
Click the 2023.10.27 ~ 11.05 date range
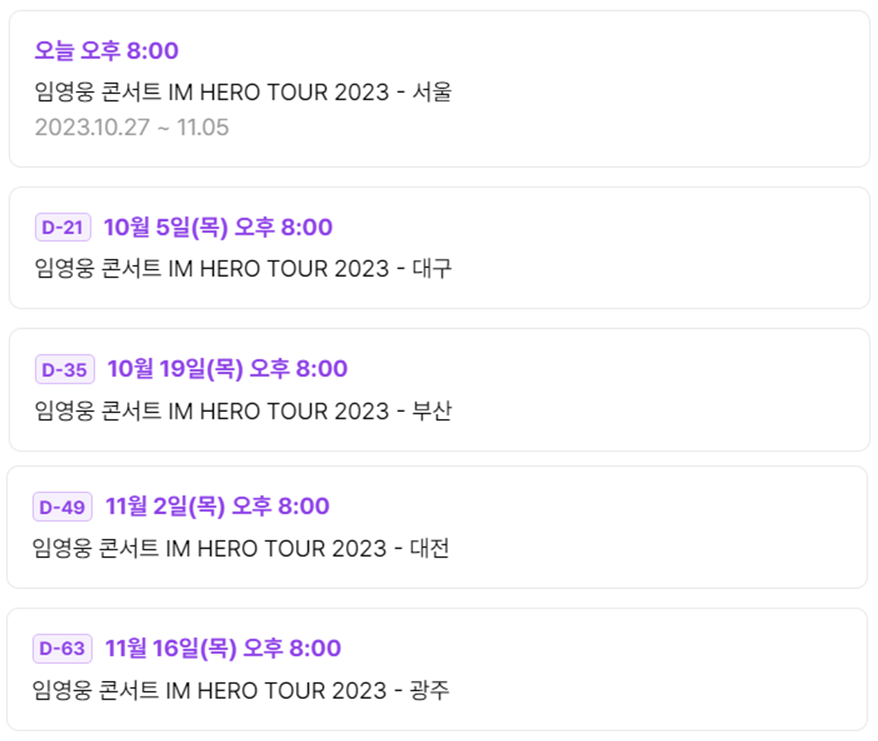(134, 128)
